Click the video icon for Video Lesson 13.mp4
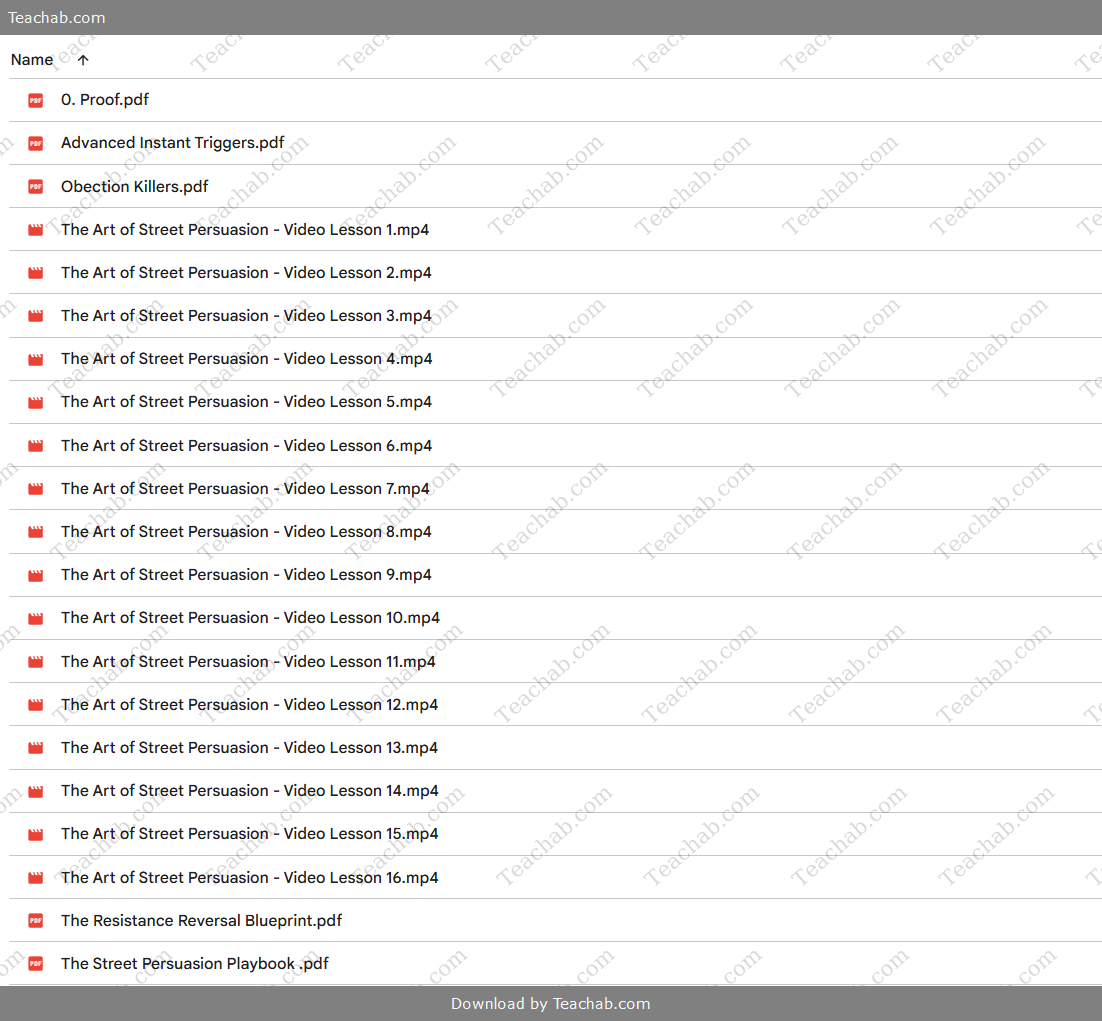 pos(36,748)
